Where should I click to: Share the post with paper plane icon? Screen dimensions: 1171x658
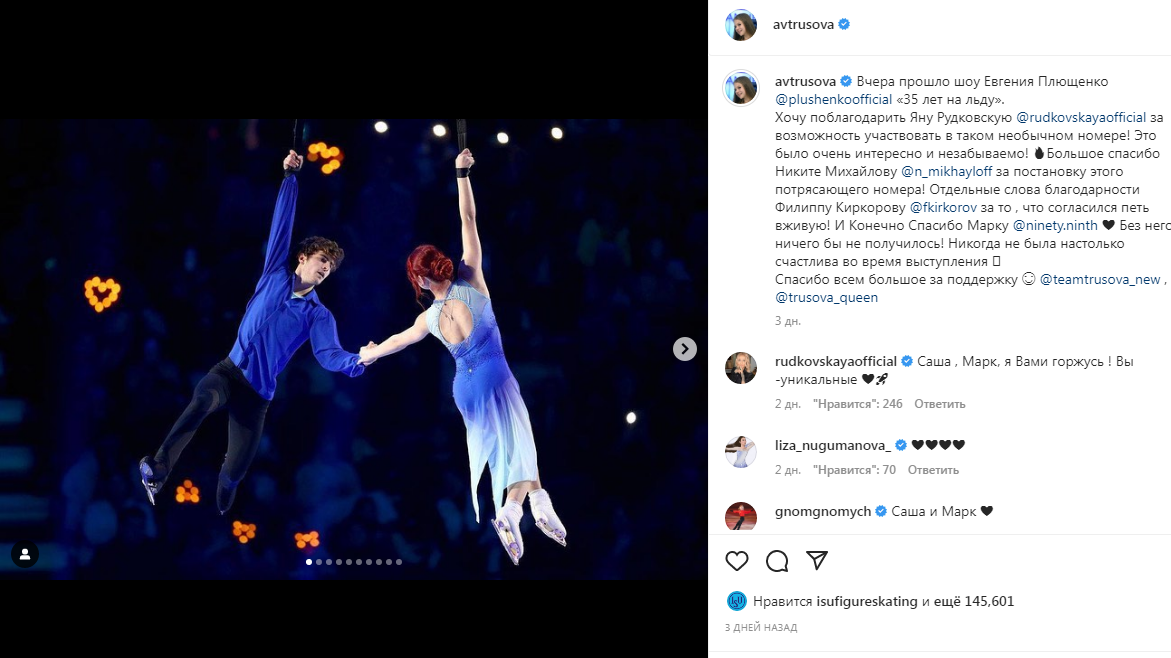(x=817, y=561)
